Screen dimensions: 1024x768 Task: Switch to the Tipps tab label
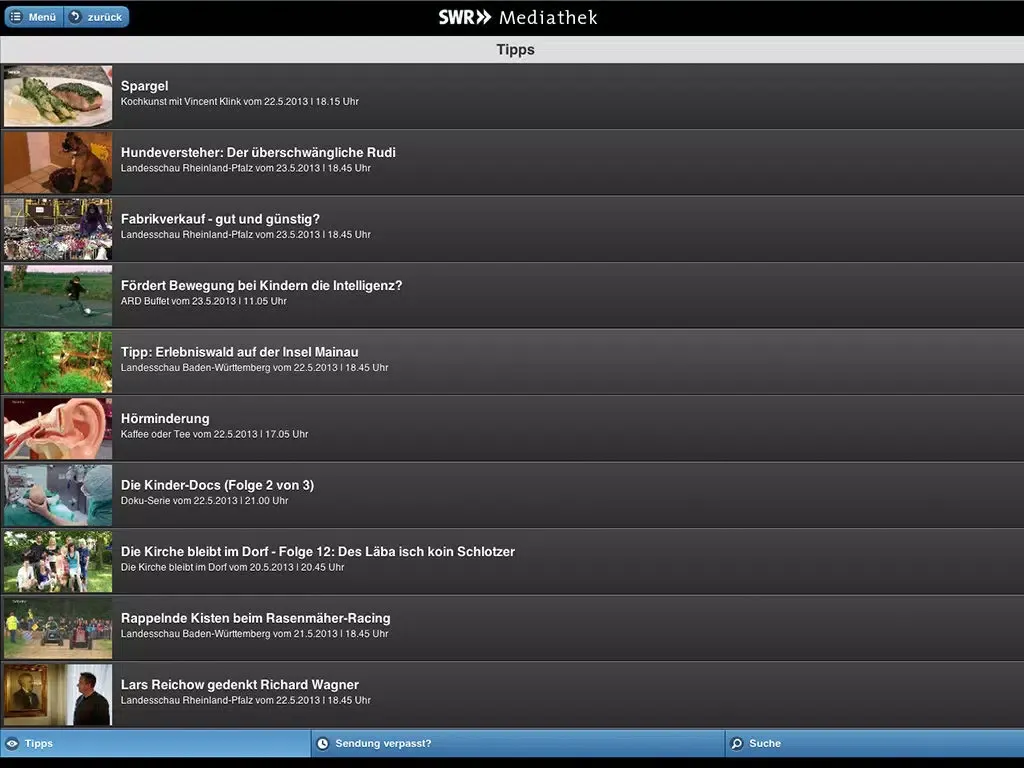click(39, 743)
